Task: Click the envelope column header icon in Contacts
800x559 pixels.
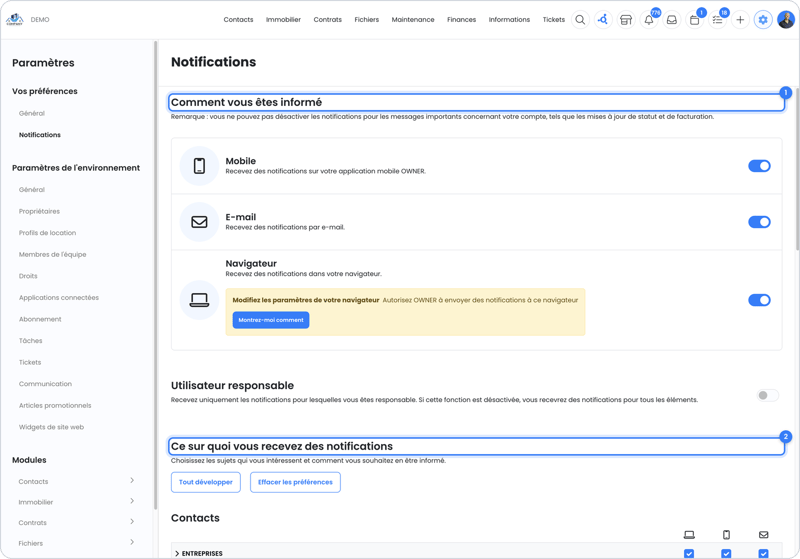Action: point(764,535)
